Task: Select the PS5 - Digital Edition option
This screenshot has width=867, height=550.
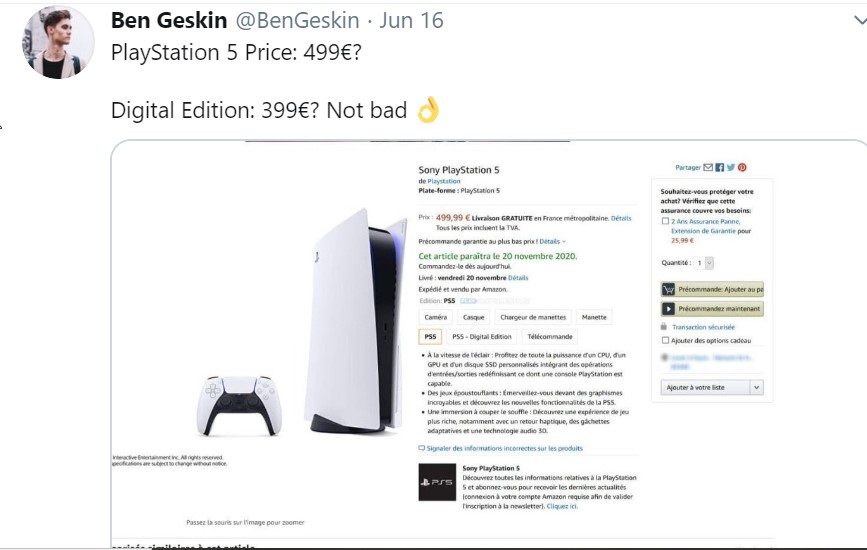Action: (482, 337)
